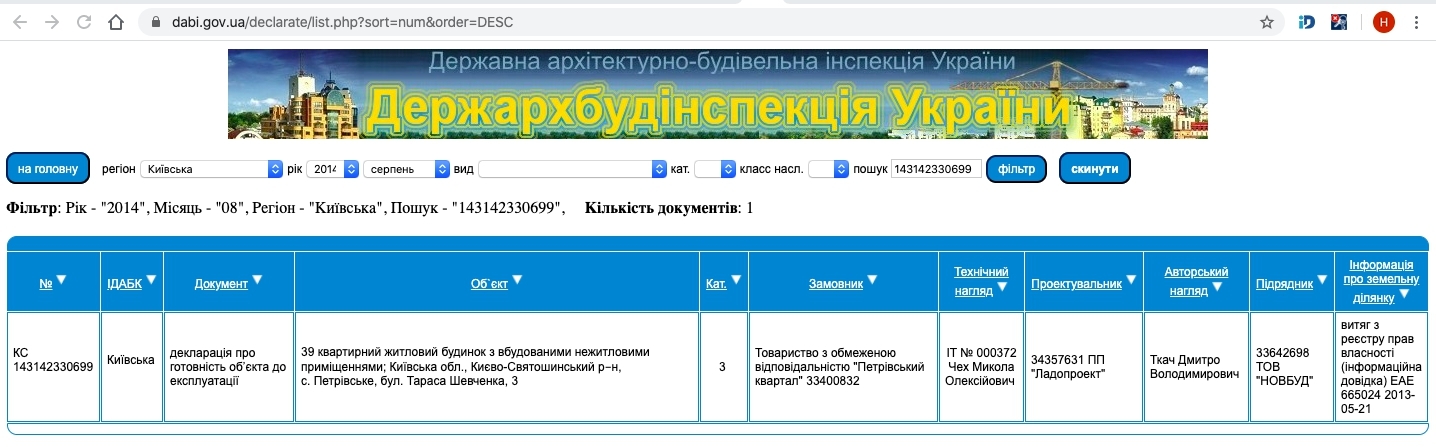
Task: Sort by № column header link
Action: click(46, 284)
